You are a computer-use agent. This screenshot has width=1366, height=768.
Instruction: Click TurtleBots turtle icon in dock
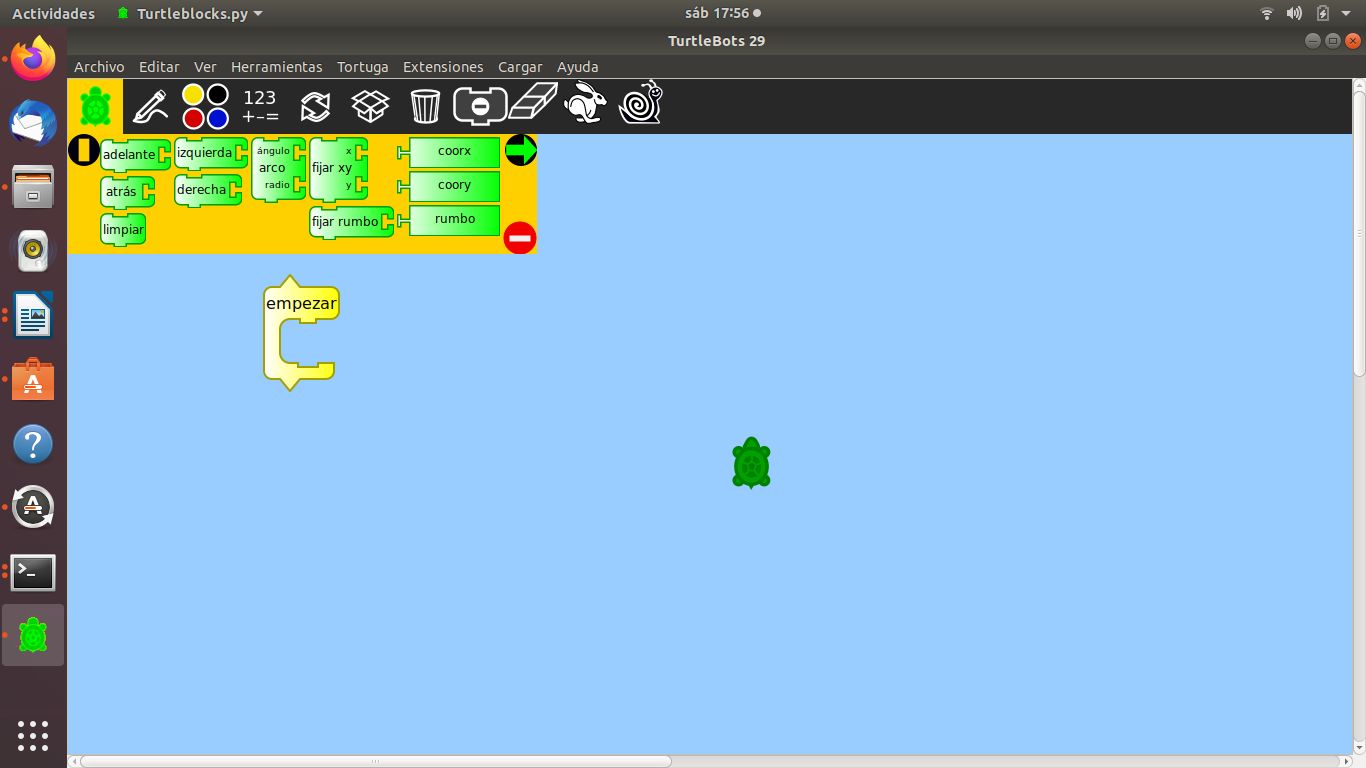click(x=33, y=635)
